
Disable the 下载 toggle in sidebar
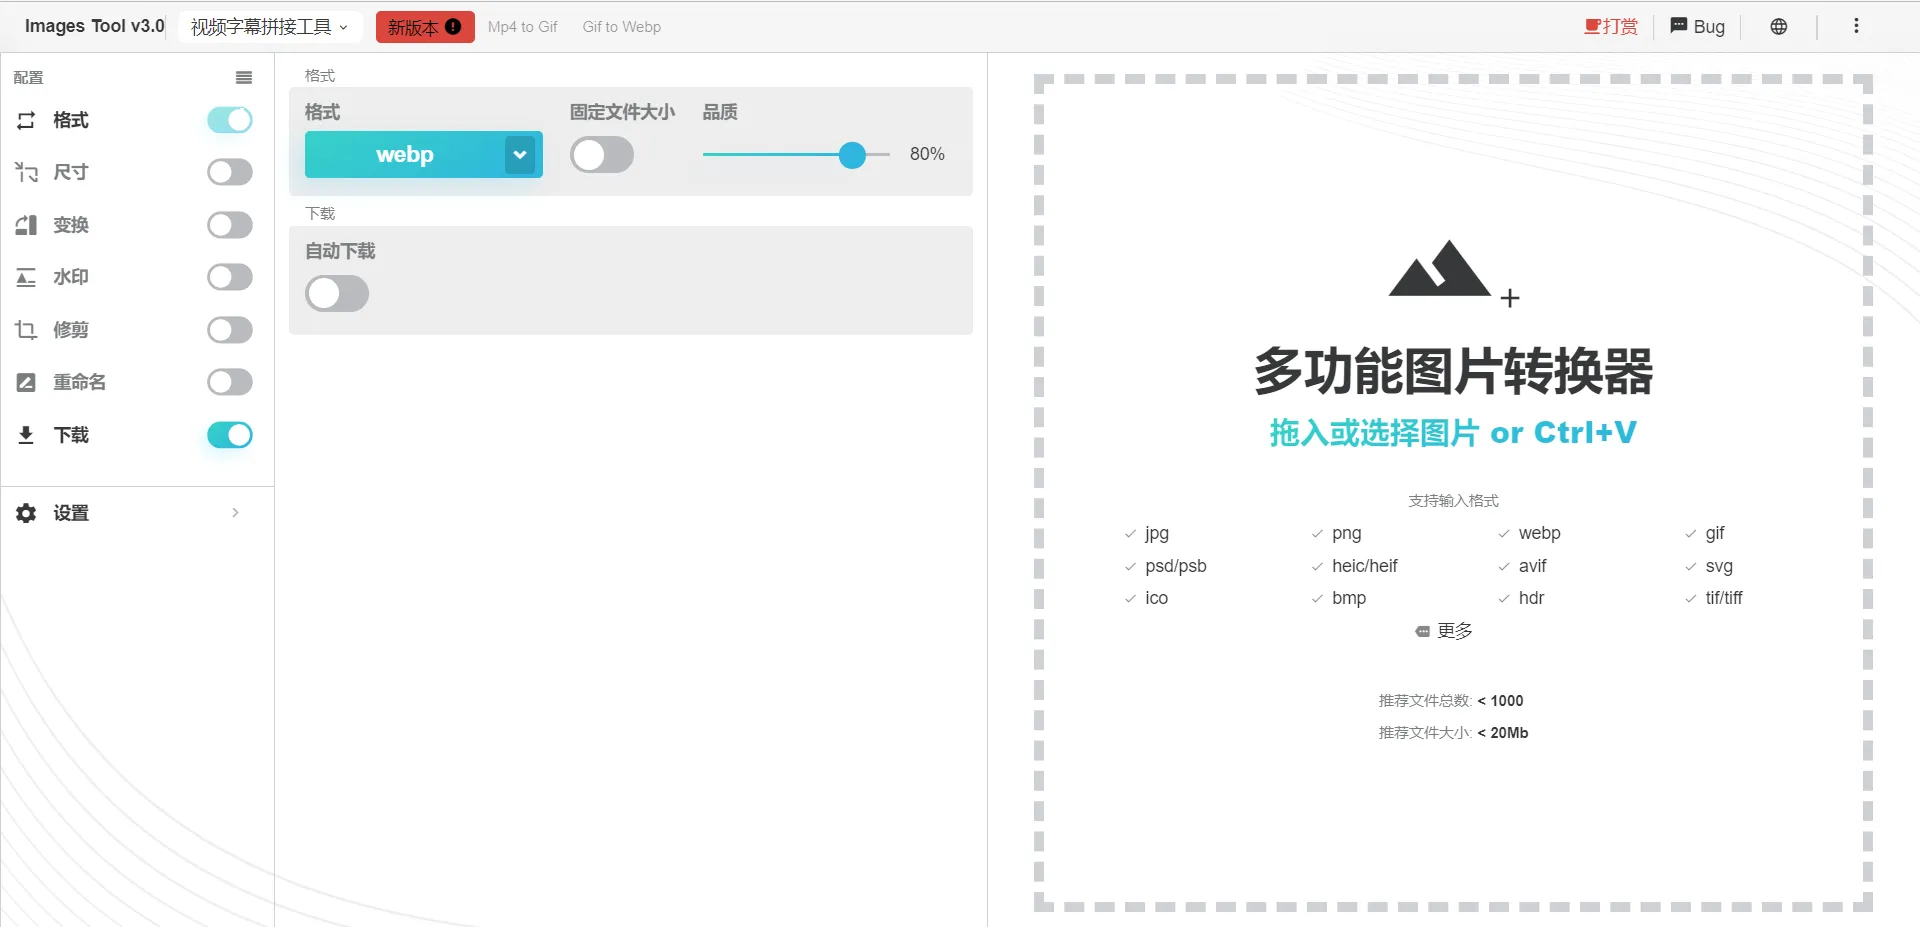pyautogui.click(x=230, y=435)
